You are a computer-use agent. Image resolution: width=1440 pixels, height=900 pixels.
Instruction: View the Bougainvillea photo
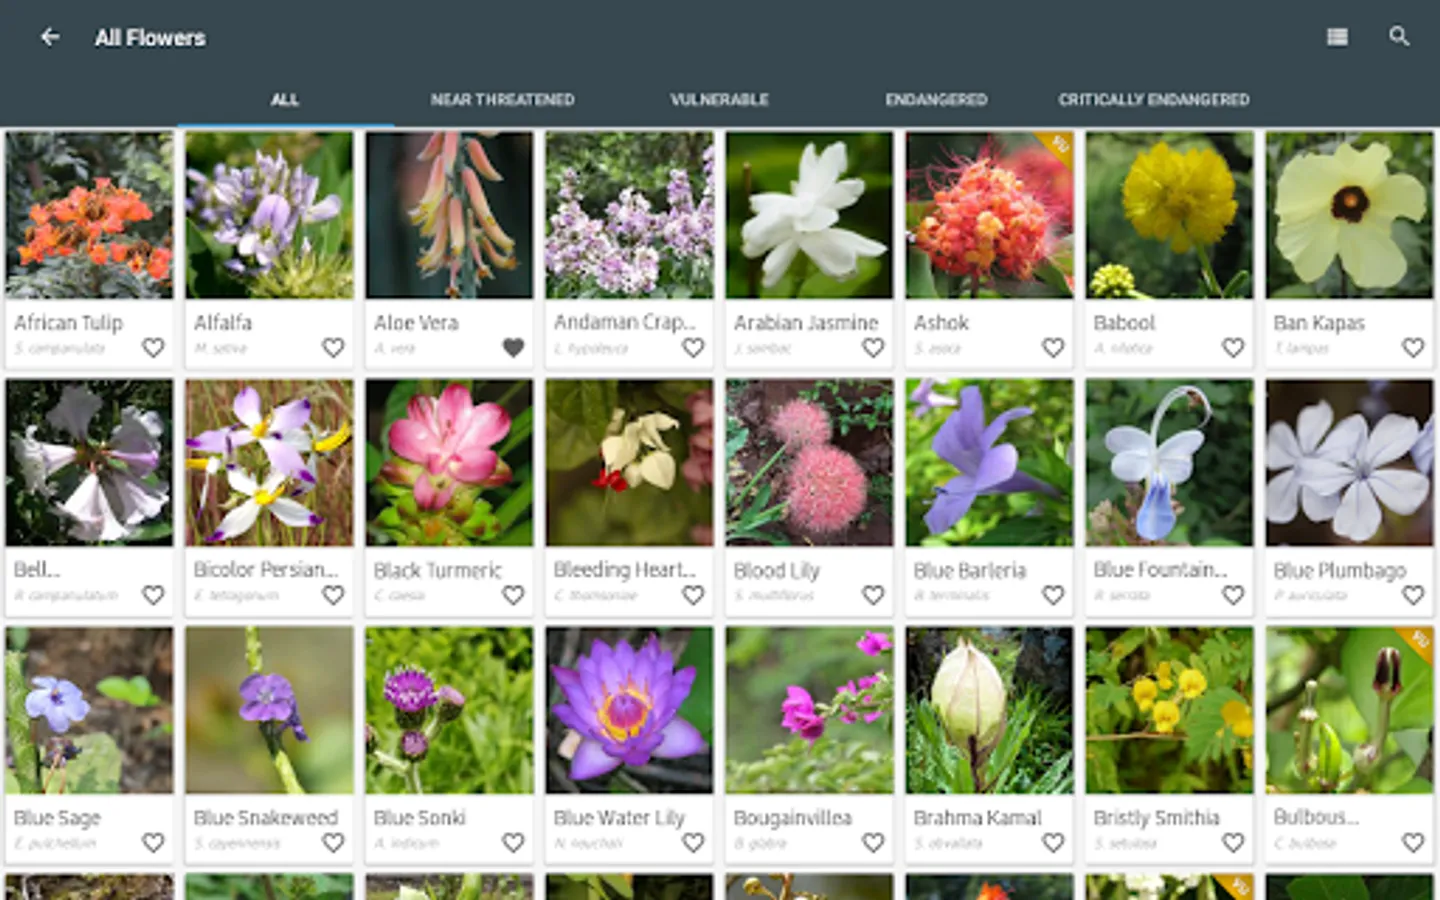(x=809, y=711)
